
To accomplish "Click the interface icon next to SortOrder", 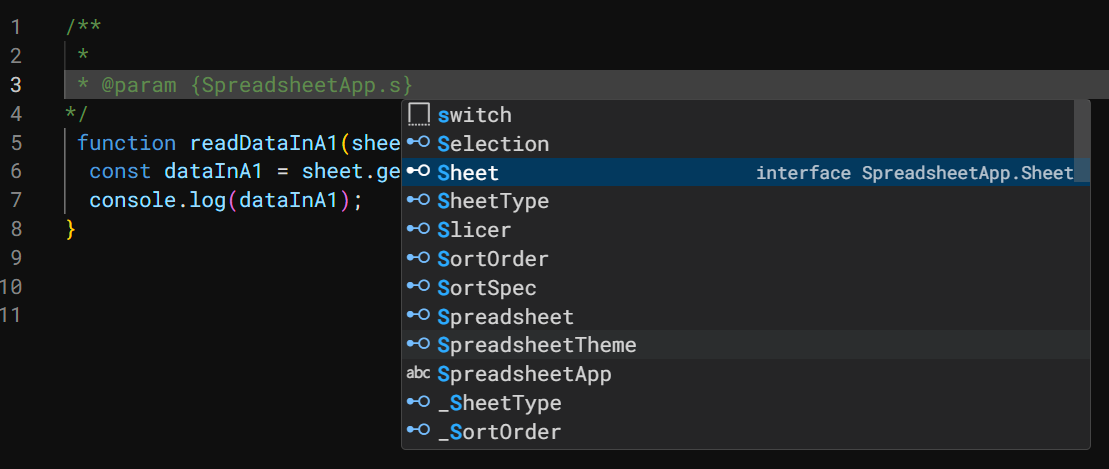I will [x=419, y=259].
